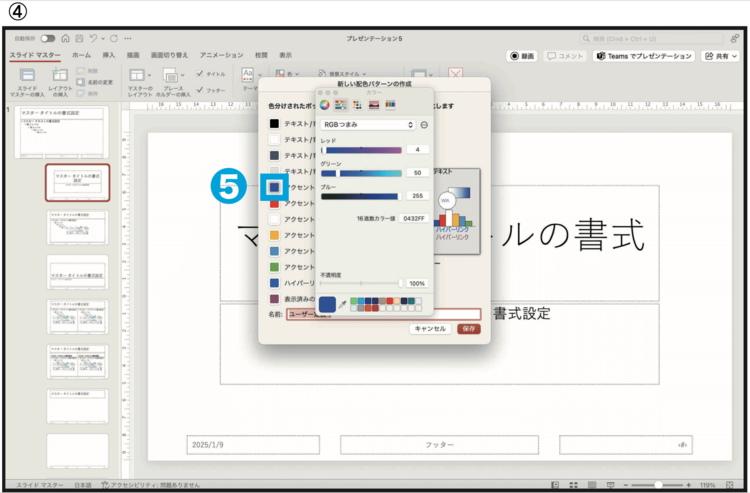This screenshot has width=750, height=493.
Task: Click the red close master view icon
Action: (x=455, y=74)
